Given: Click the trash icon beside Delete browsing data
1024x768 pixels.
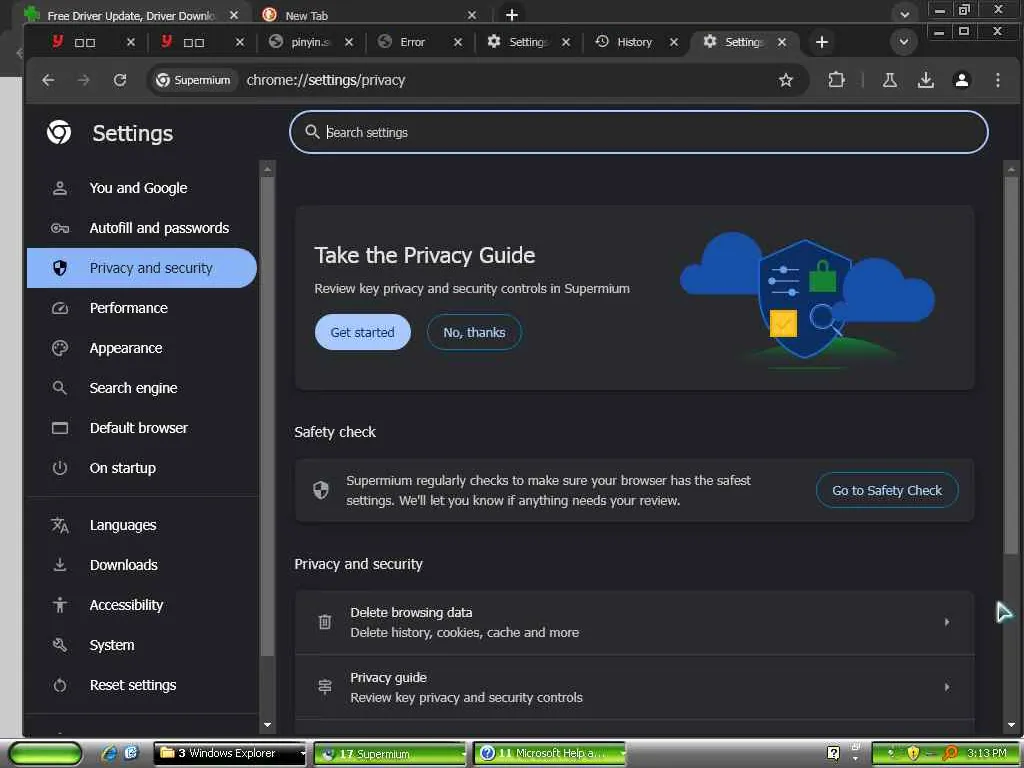Looking at the screenshot, I should (x=325, y=622).
